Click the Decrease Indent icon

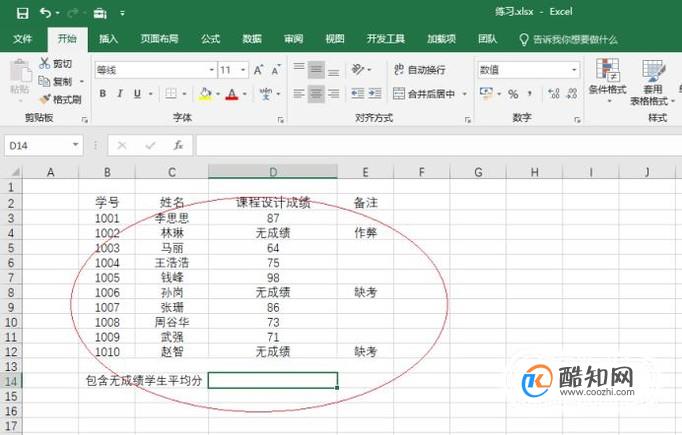tap(358, 94)
